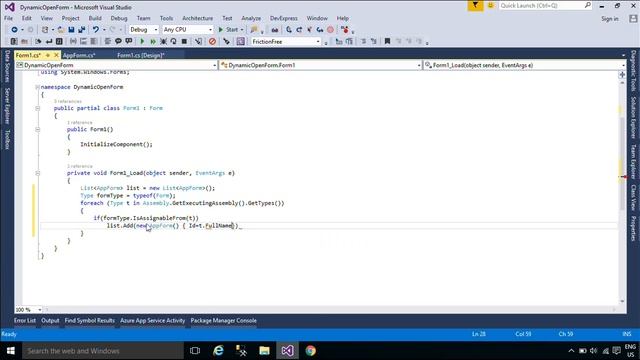Click the Comment selection speech-bubble icon
640x360 pixels.
[x=118, y=42]
